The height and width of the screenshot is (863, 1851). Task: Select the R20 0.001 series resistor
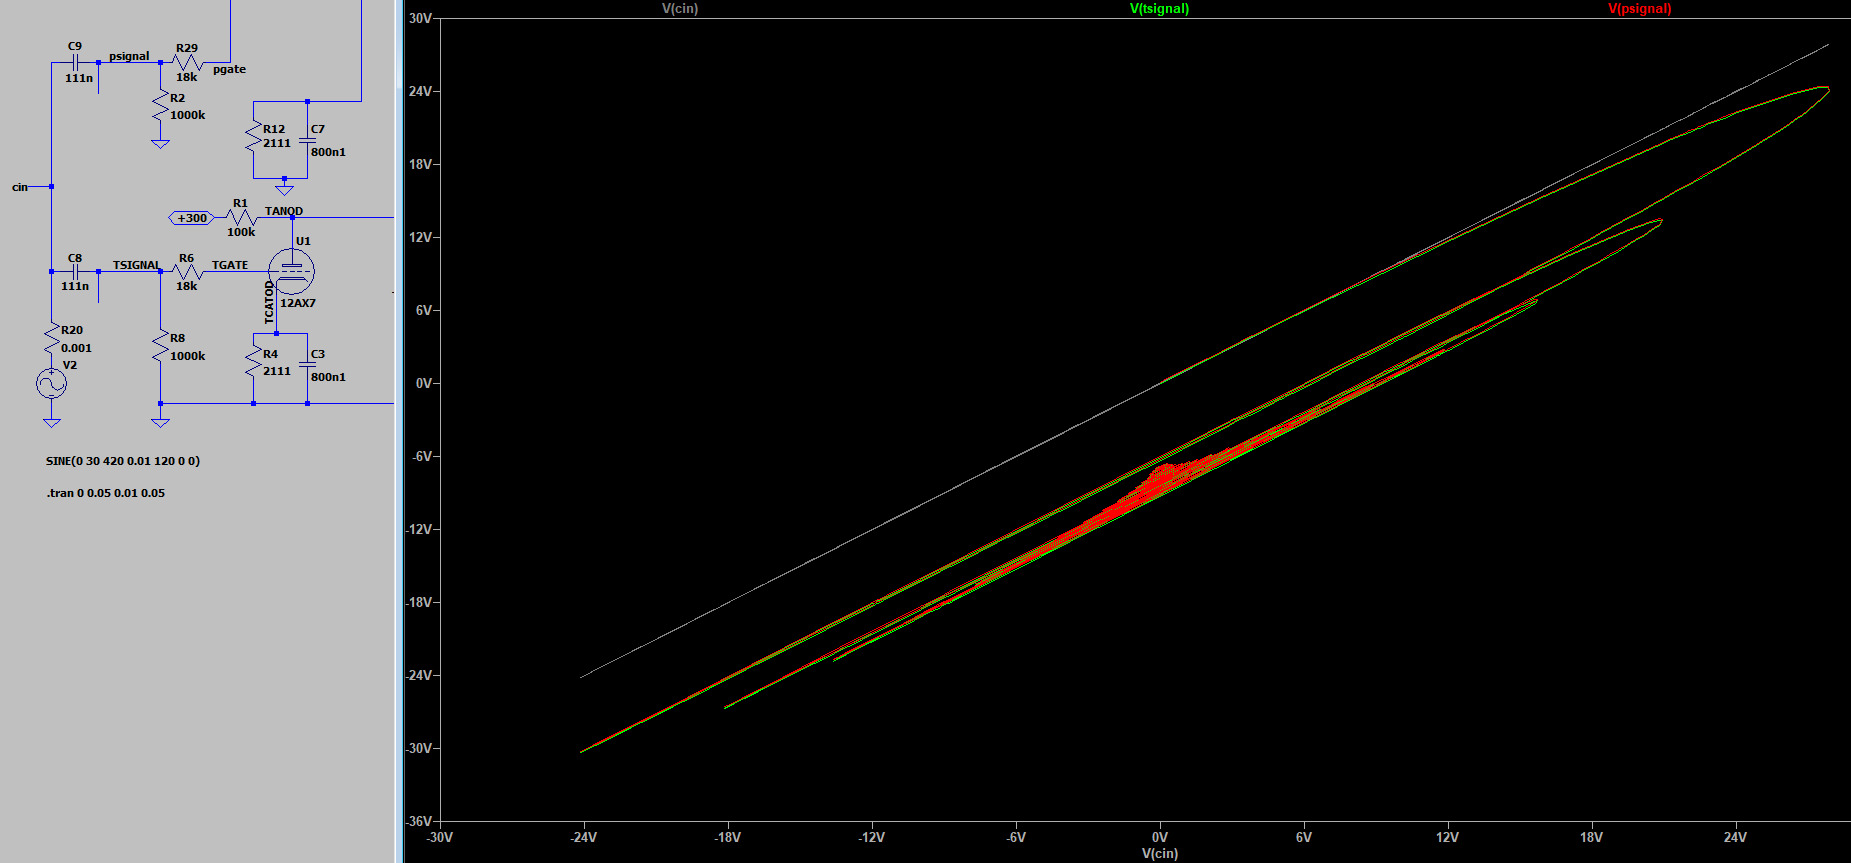coord(52,339)
